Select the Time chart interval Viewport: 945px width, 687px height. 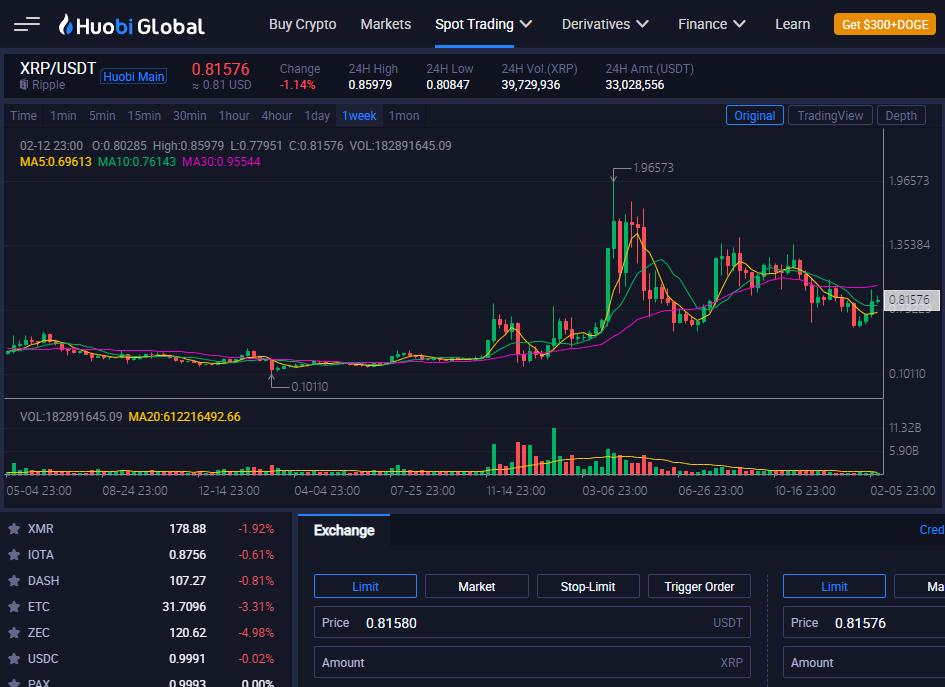pyautogui.click(x=24, y=116)
